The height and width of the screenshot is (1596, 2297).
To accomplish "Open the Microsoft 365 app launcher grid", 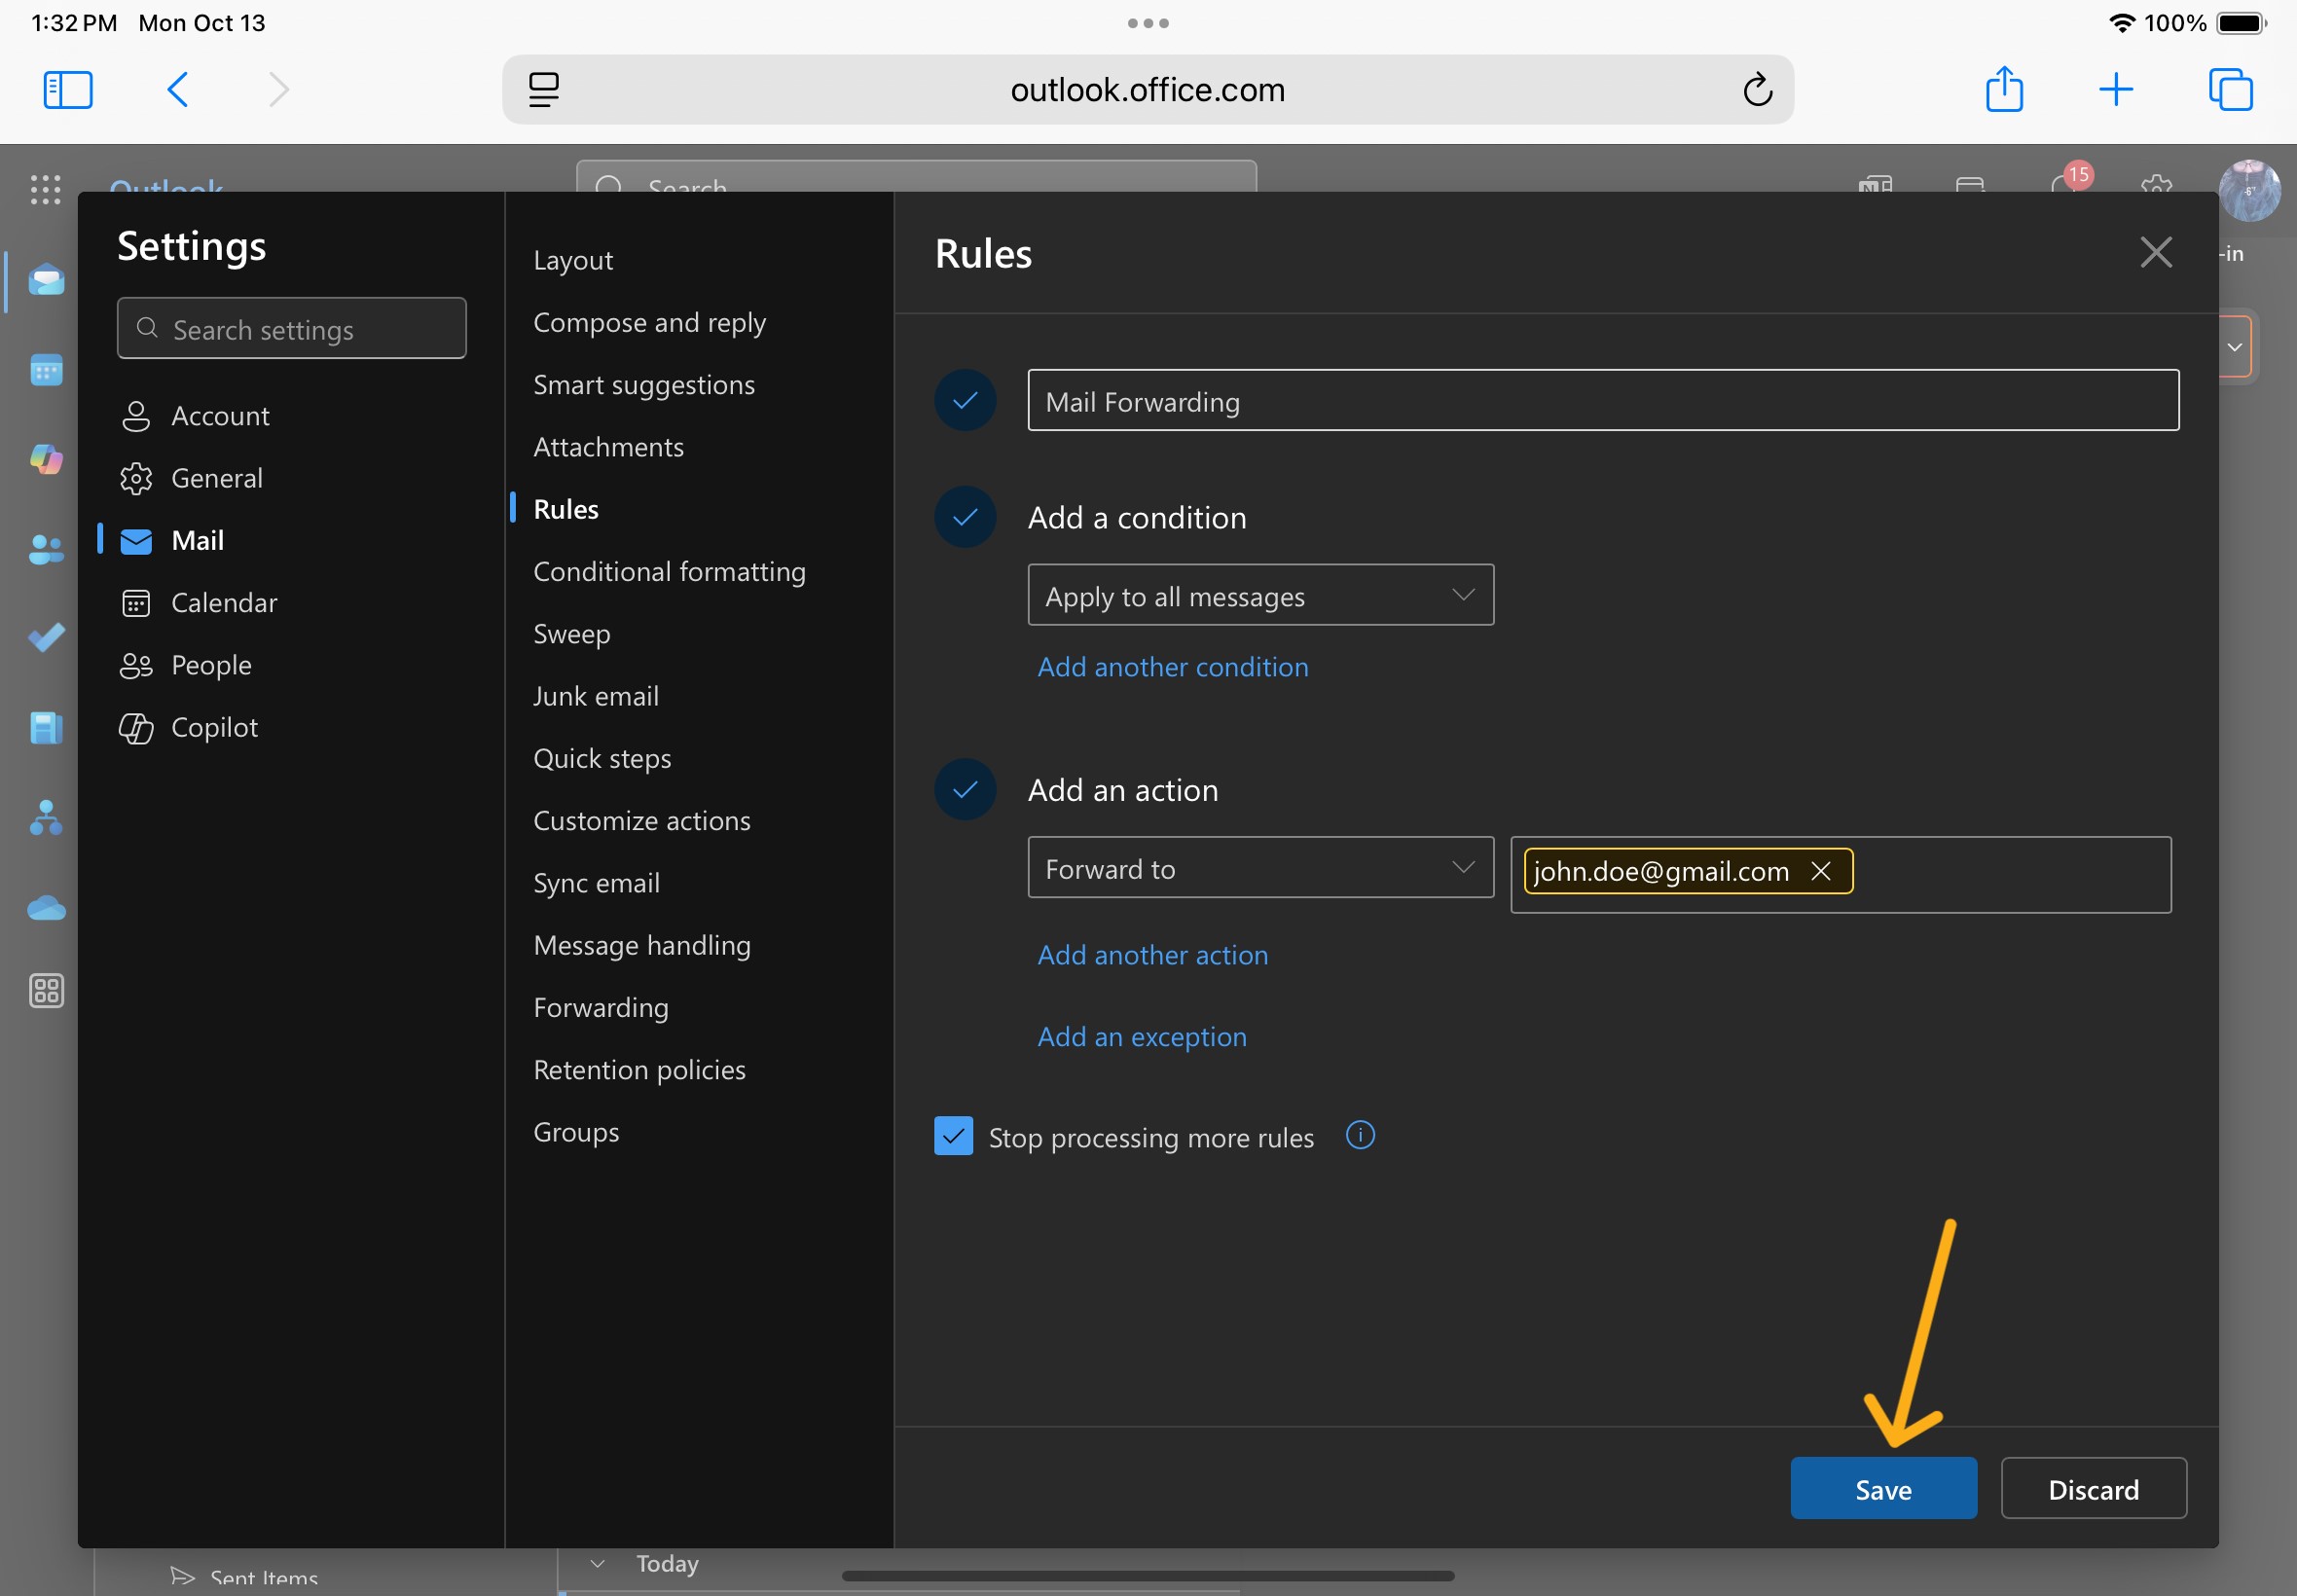I will (x=46, y=190).
